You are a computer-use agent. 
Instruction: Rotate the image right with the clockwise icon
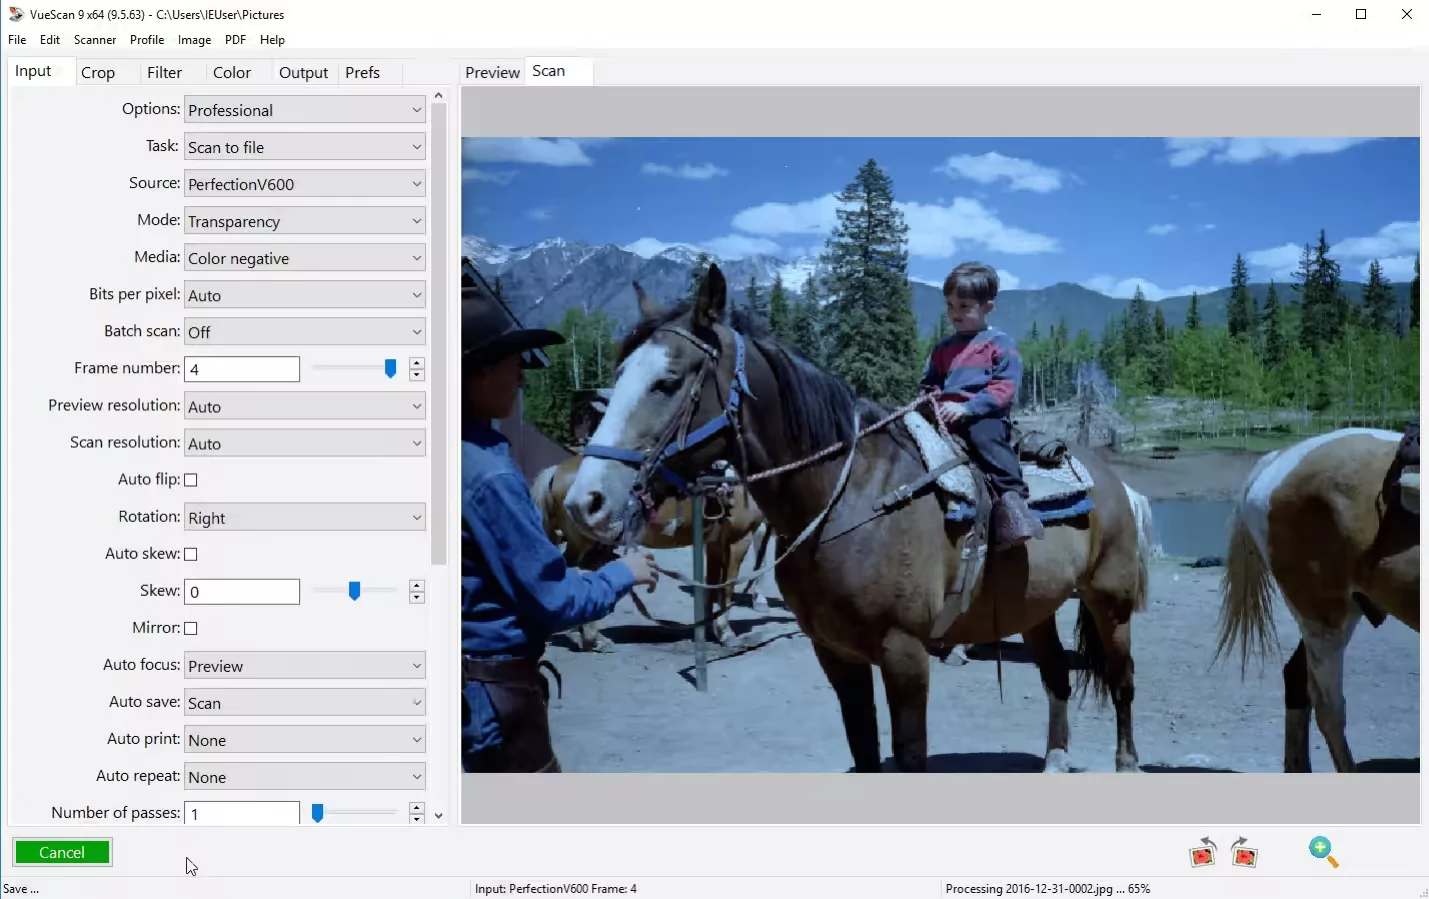(x=1244, y=853)
